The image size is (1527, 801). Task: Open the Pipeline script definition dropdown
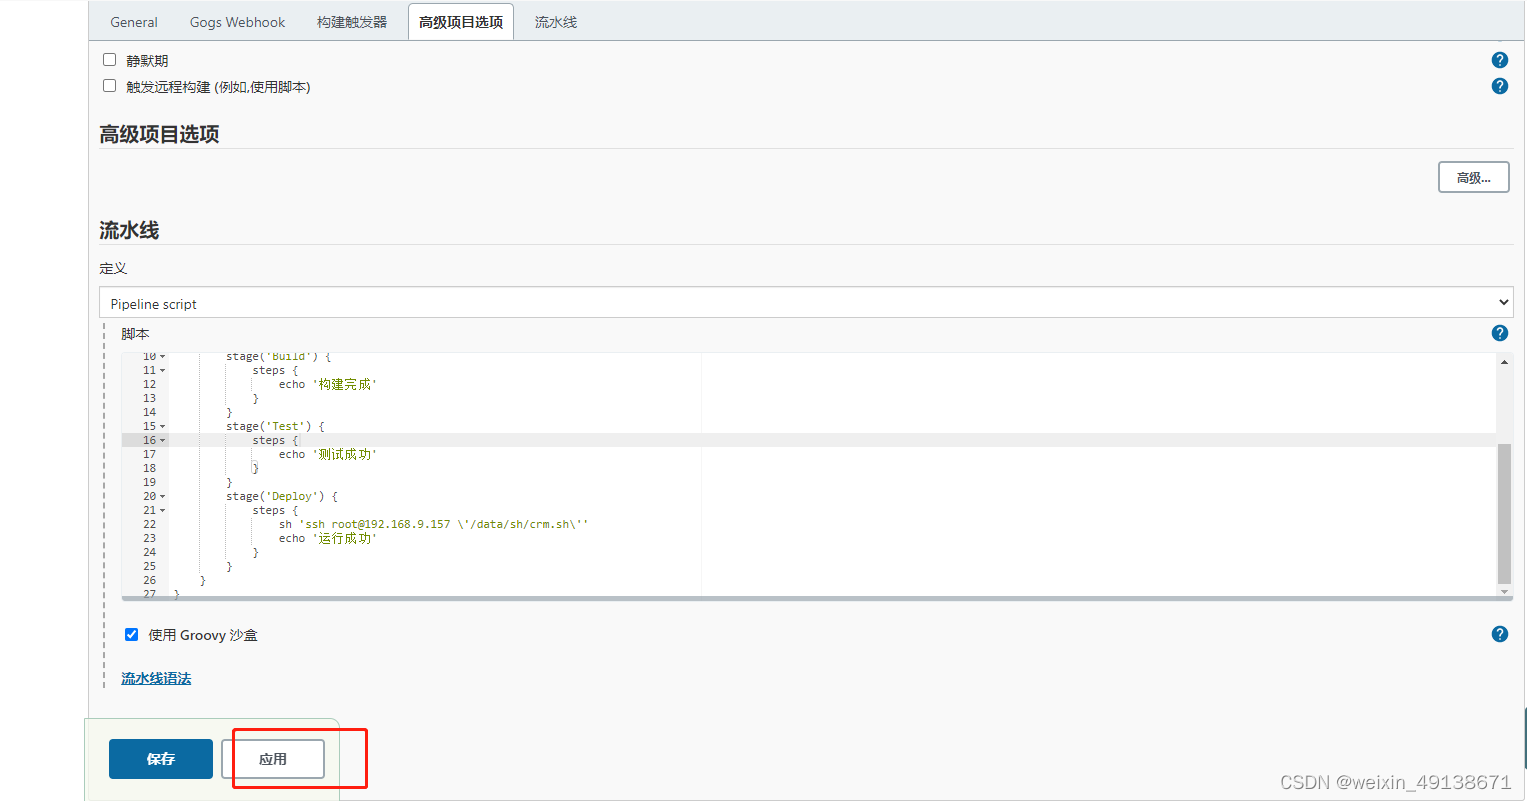(x=806, y=303)
